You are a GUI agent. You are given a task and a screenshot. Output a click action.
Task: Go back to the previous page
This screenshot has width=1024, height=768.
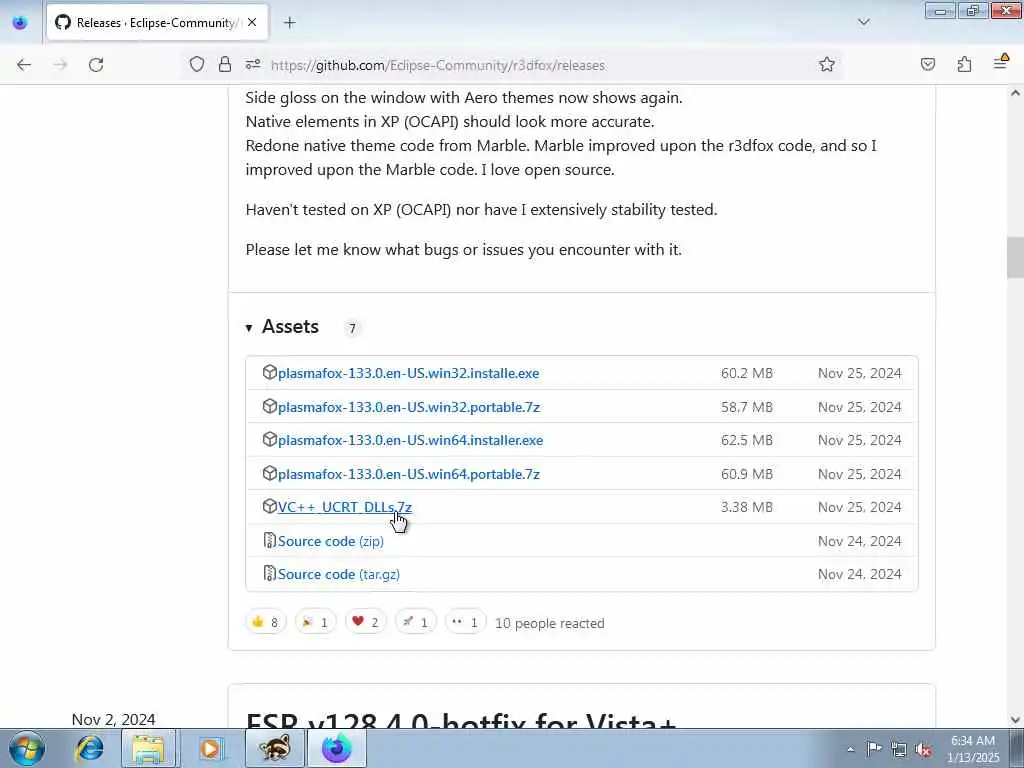pos(24,65)
